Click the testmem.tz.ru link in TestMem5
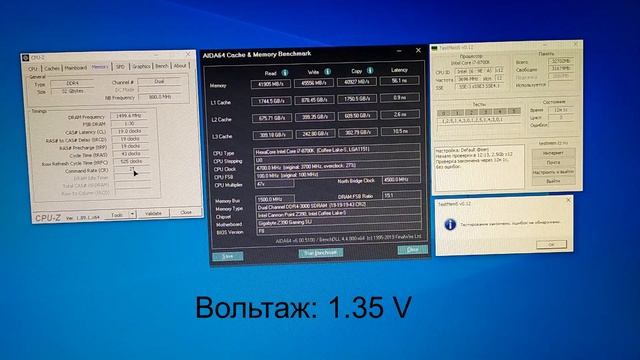Image resolution: width=640 pixels, height=360 pixels. 553,143
